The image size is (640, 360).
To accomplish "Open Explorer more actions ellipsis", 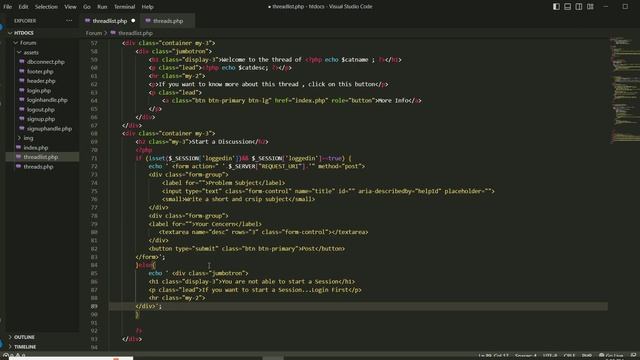I will tap(69, 21).
